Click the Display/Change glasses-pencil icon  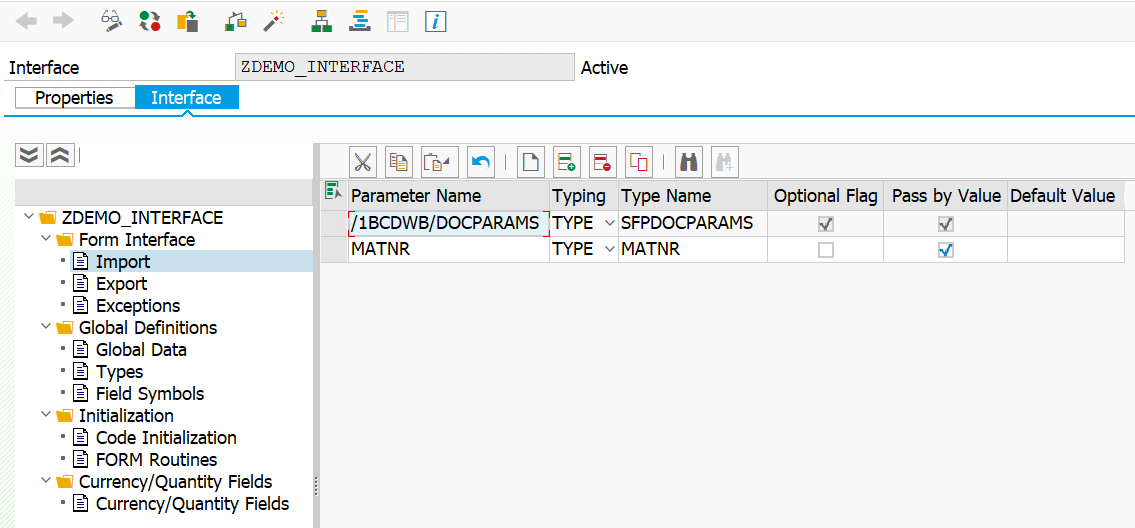coord(111,20)
